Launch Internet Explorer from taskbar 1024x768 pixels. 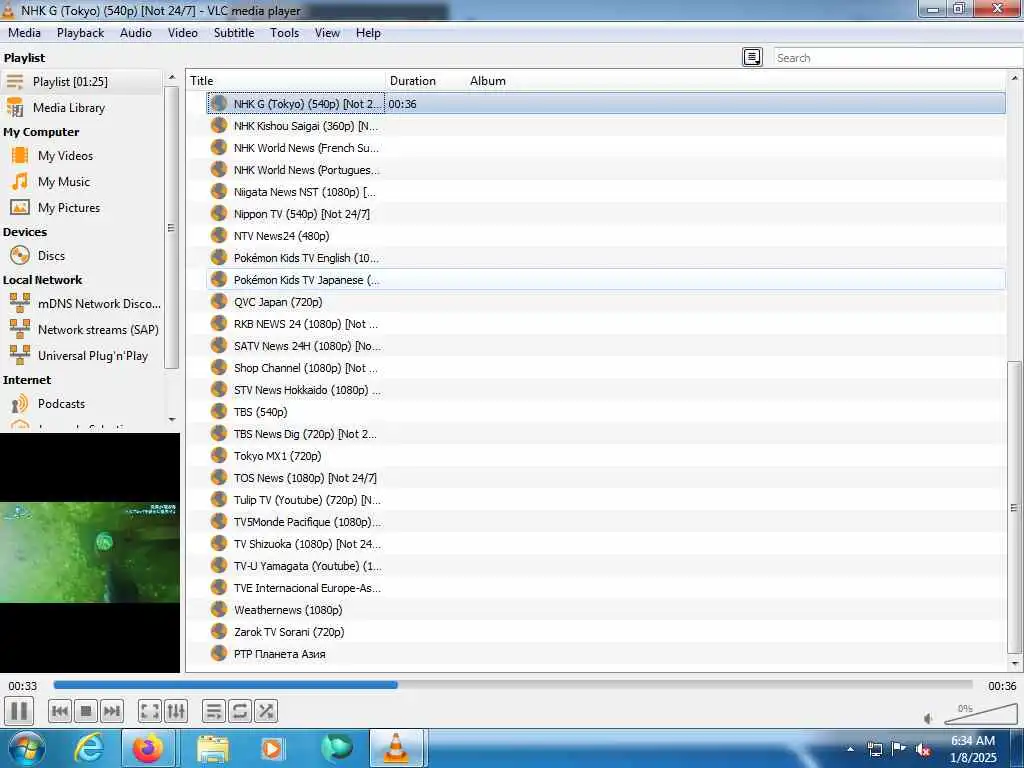(88, 748)
